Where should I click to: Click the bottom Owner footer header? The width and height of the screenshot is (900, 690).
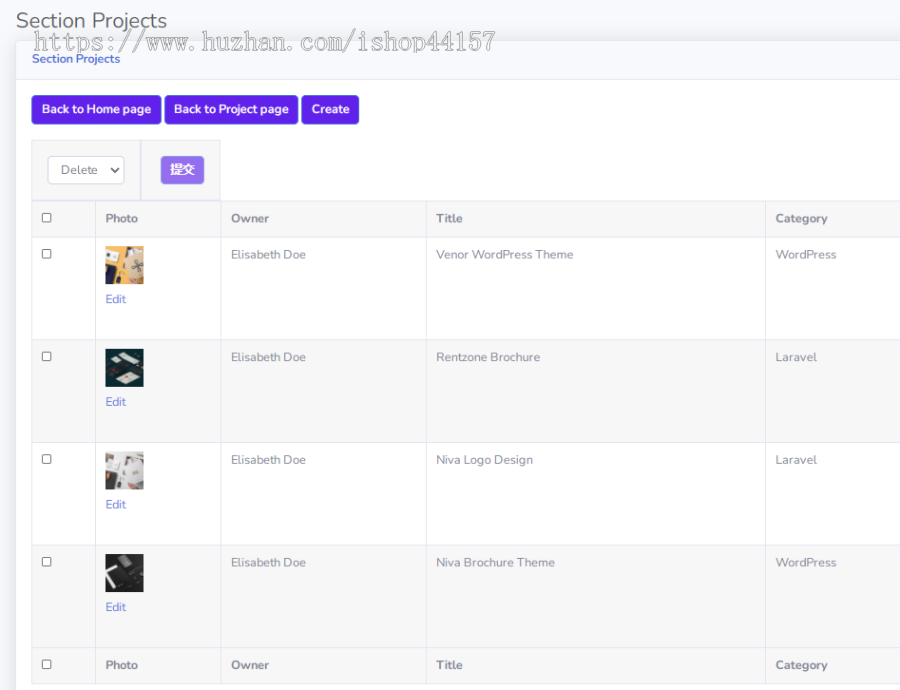[x=250, y=665]
